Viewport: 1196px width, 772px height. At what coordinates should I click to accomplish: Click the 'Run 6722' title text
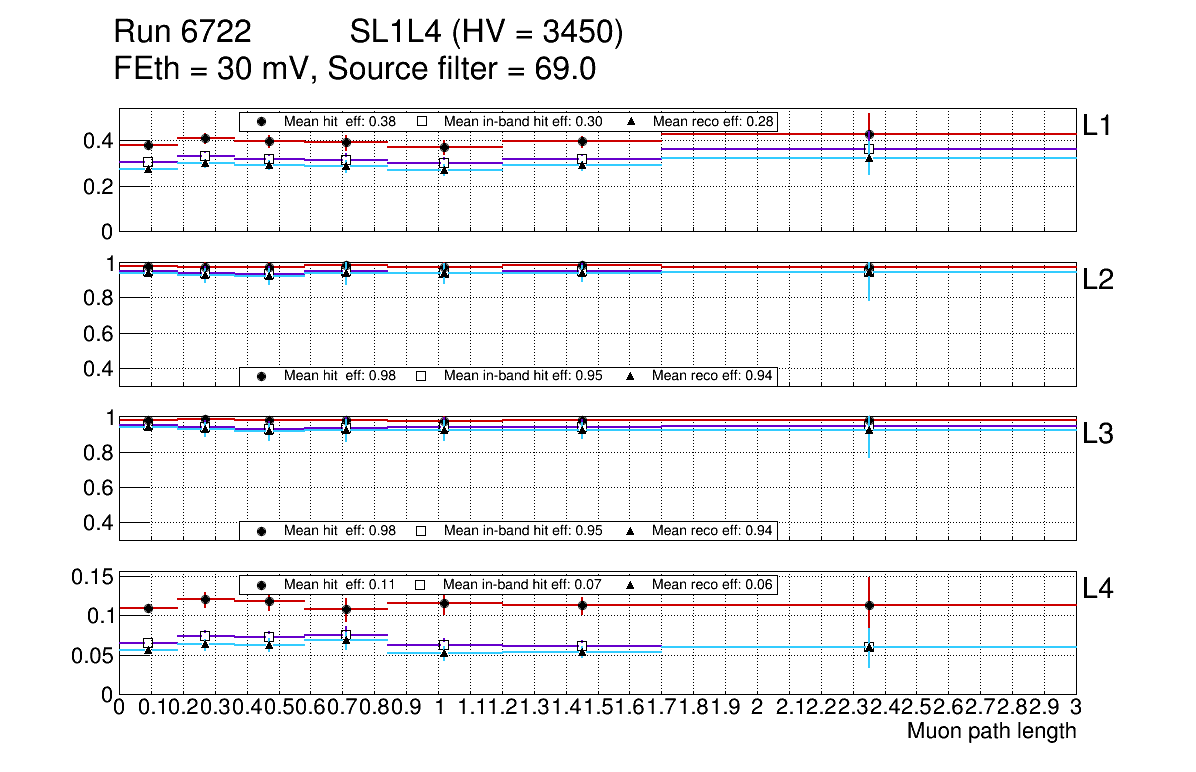(x=182, y=33)
